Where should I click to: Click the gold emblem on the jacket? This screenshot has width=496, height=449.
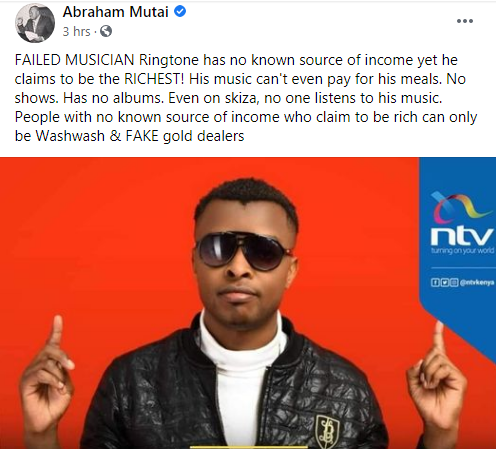click(328, 431)
